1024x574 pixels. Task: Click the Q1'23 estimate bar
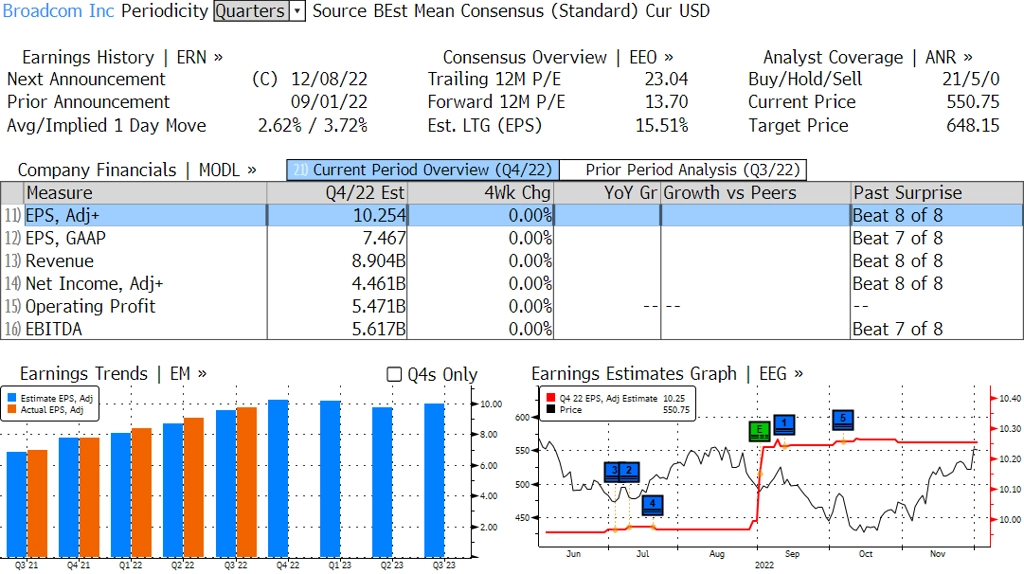click(x=330, y=479)
